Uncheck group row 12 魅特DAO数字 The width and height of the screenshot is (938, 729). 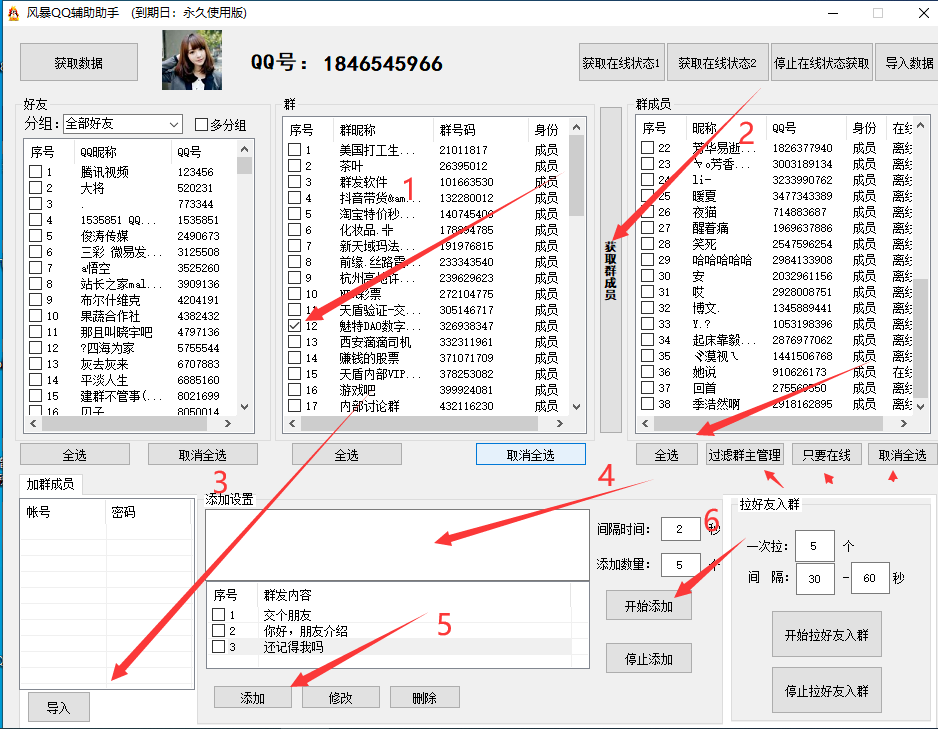[x=294, y=326]
